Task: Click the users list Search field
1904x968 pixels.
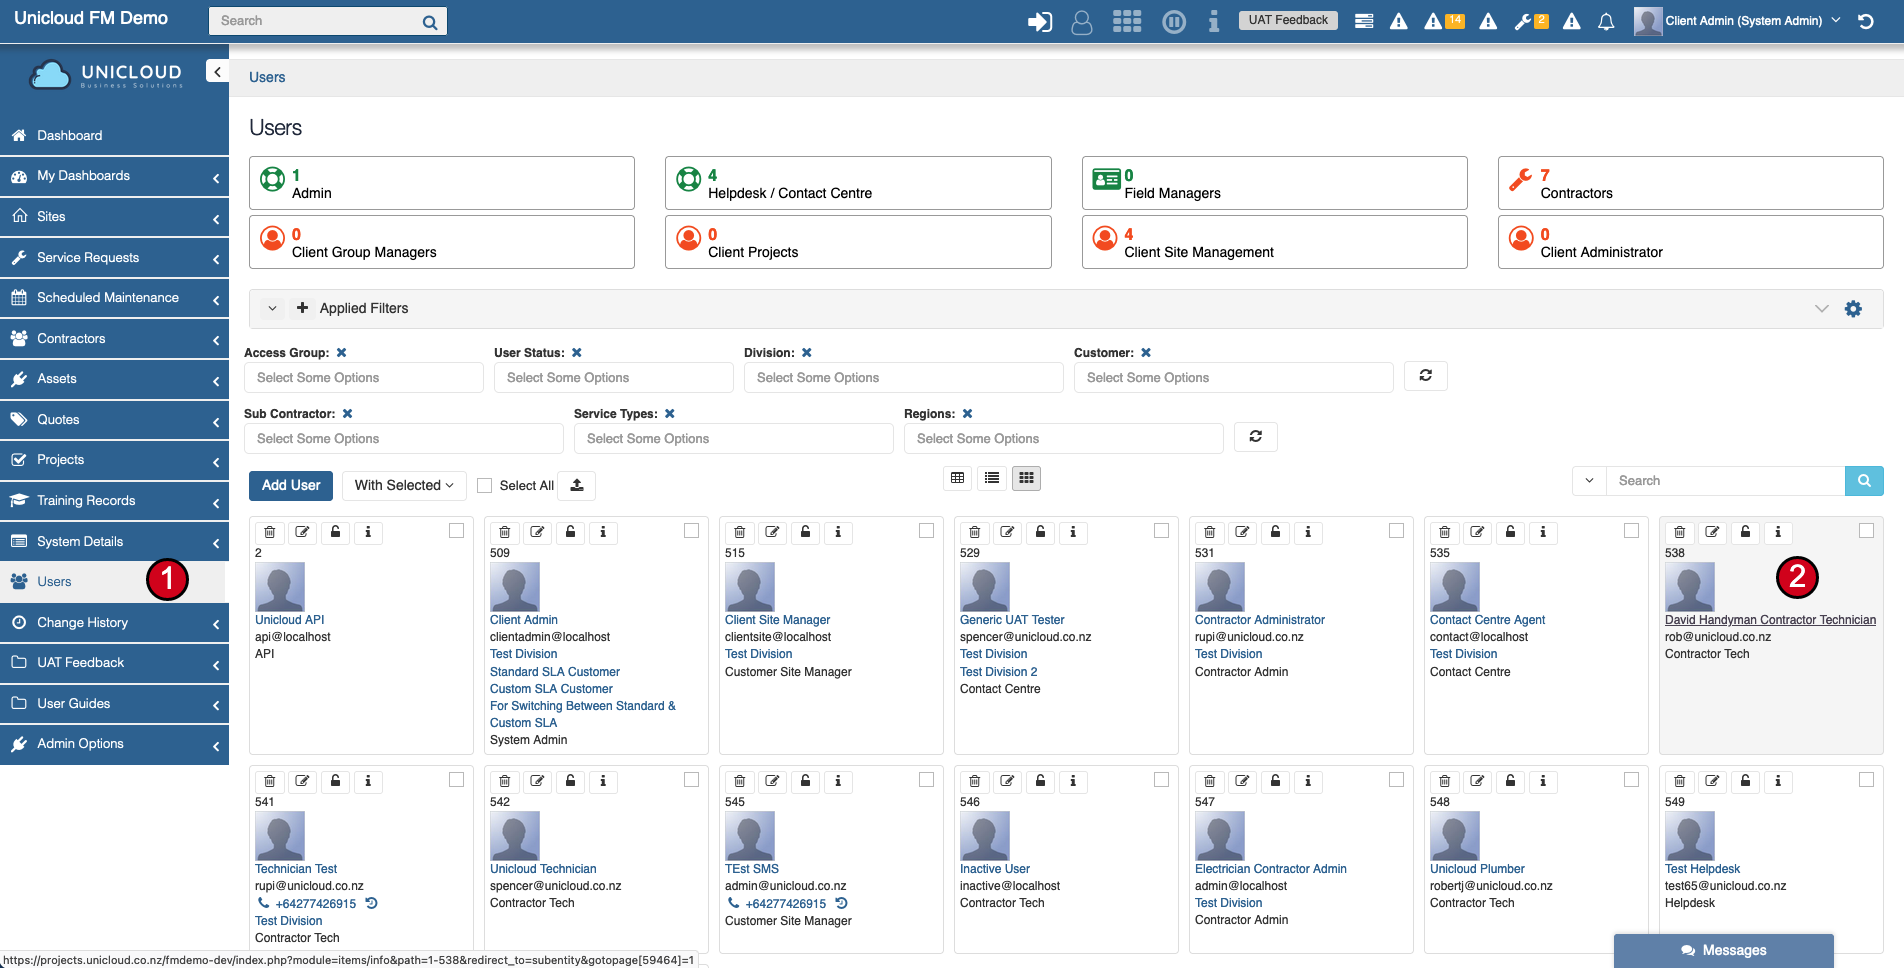Action: tap(1726, 481)
